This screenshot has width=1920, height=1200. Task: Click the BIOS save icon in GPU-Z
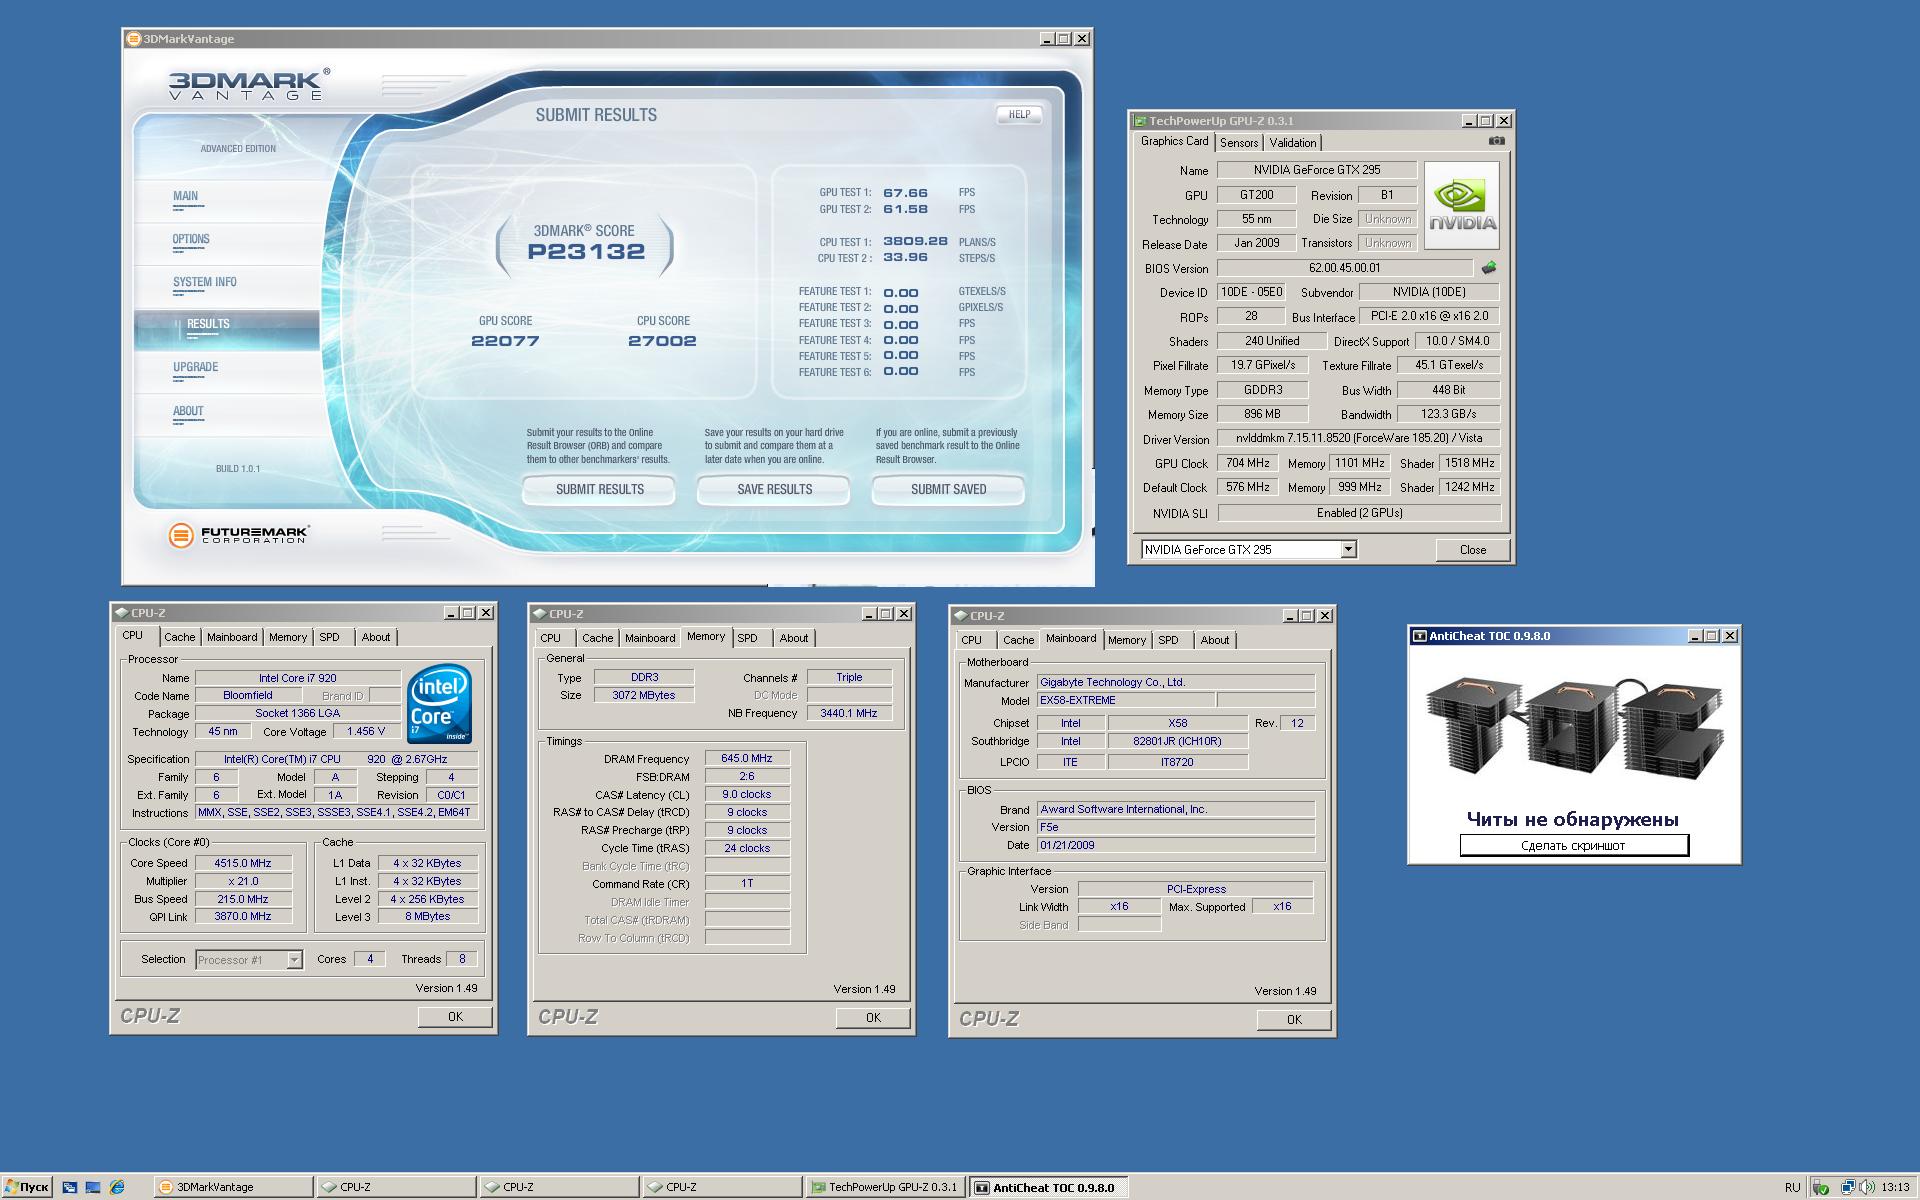[x=1488, y=268]
